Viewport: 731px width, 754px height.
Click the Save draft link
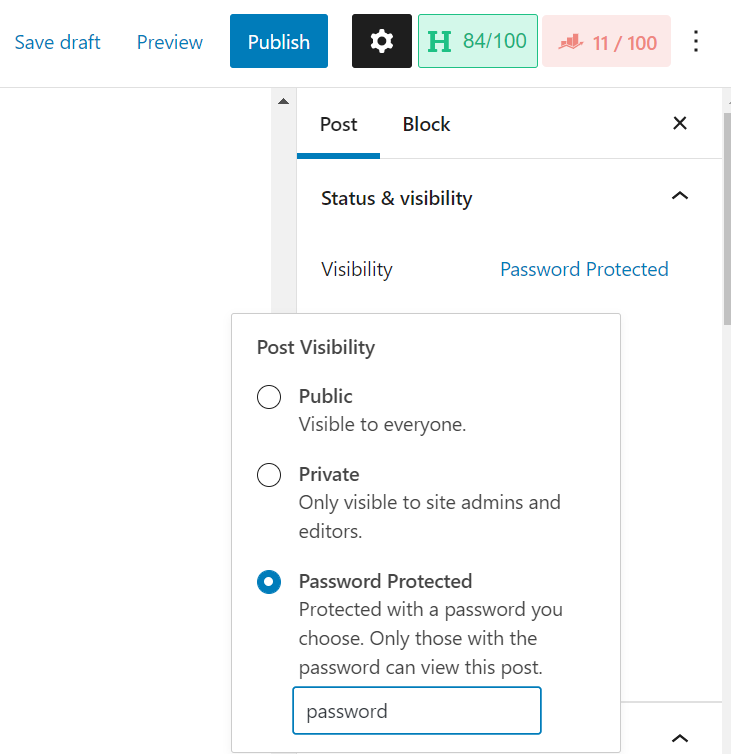pos(57,42)
